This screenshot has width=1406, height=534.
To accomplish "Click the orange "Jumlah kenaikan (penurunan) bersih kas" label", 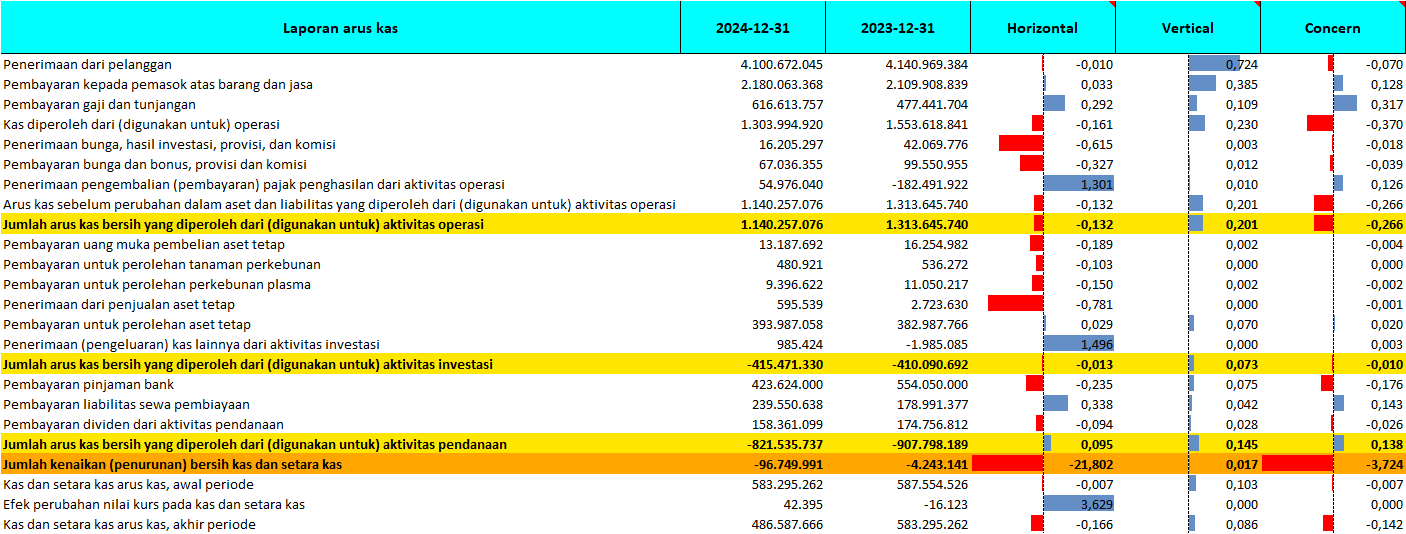I will point(173,465).
